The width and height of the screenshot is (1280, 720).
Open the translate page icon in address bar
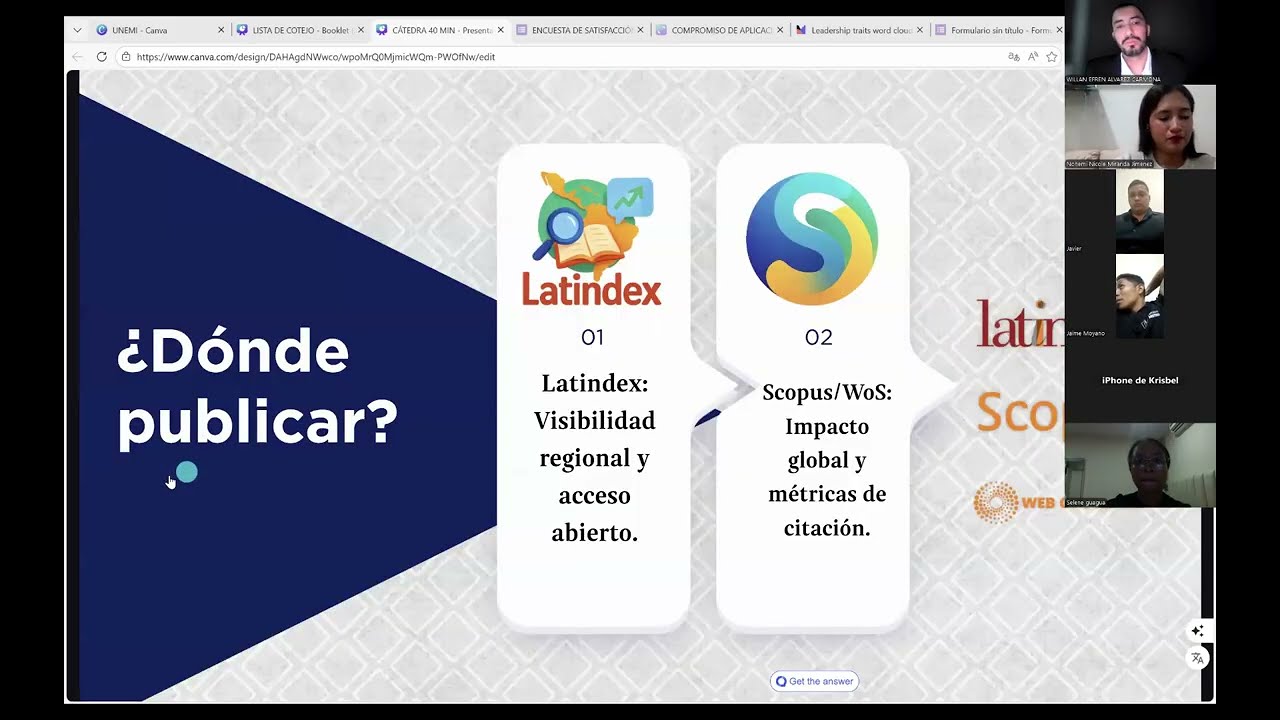[1014, 57]
